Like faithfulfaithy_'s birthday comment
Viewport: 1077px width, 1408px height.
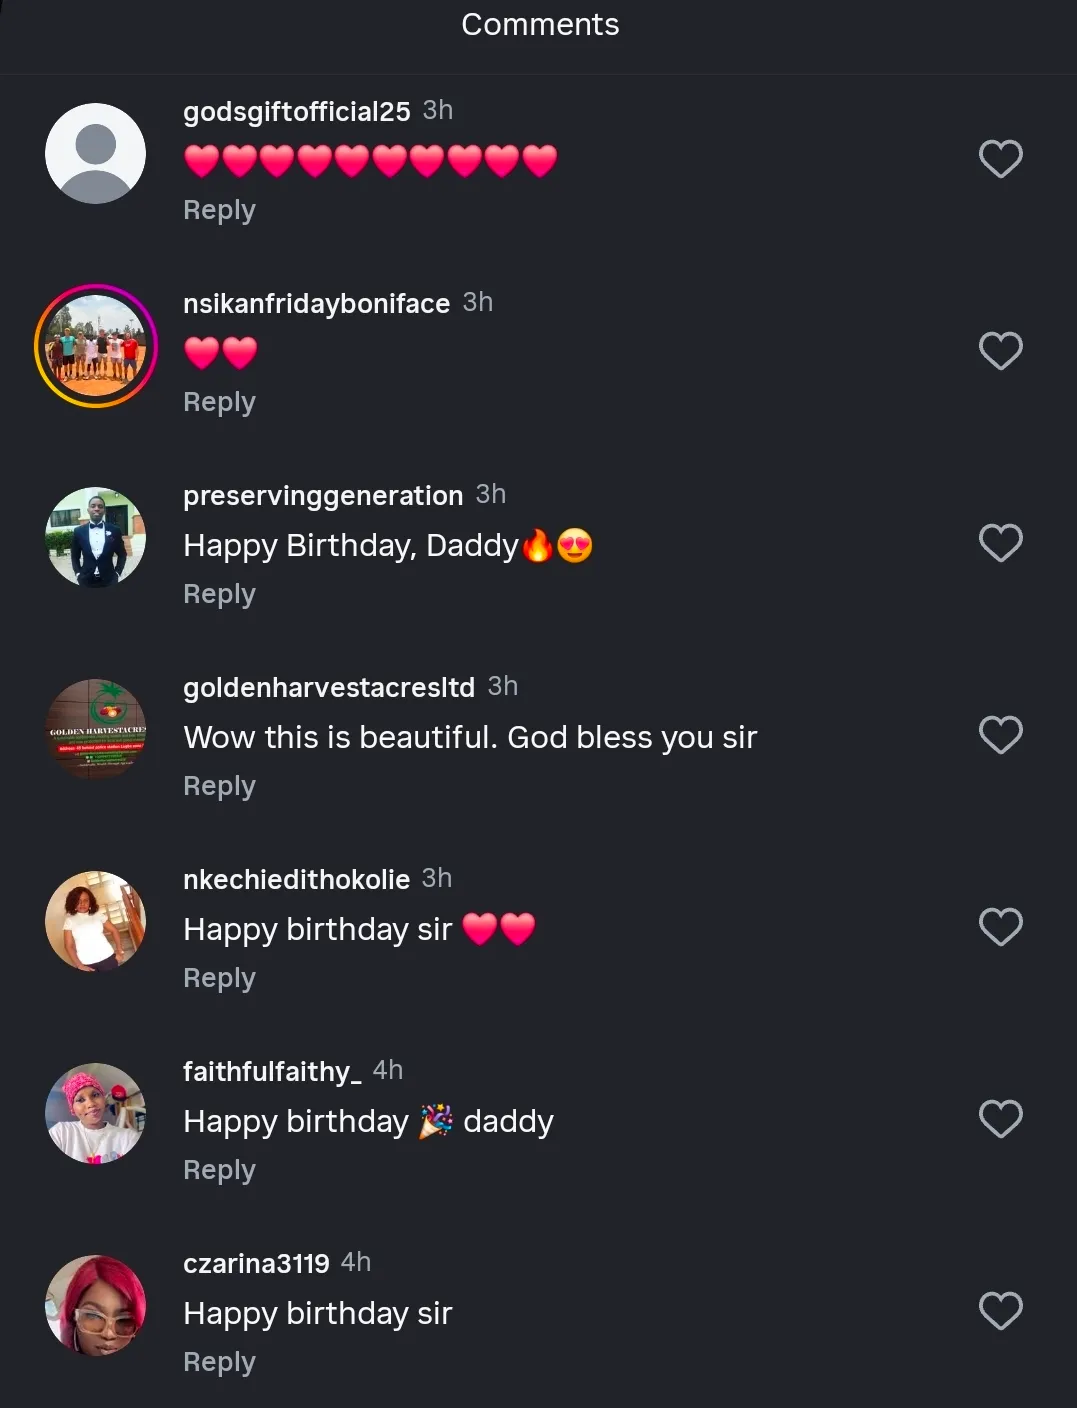click(x=1000, y=1119)
